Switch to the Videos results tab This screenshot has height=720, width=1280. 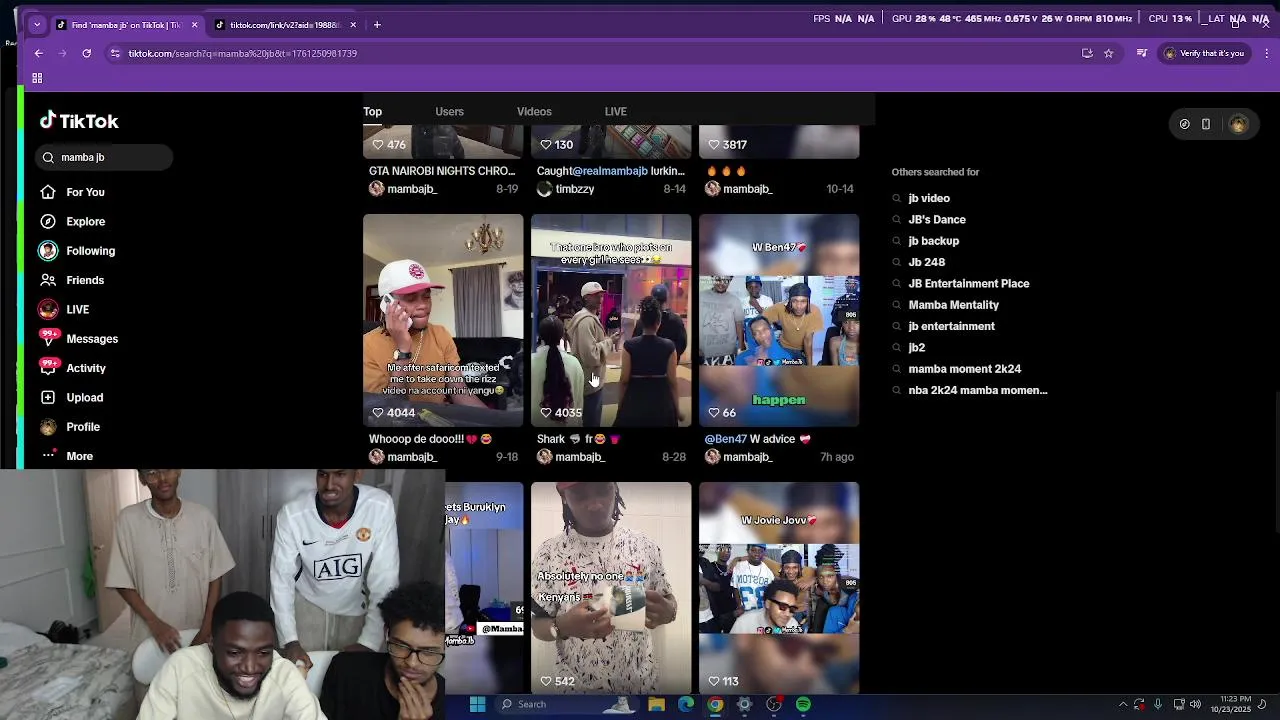(534, 112)
